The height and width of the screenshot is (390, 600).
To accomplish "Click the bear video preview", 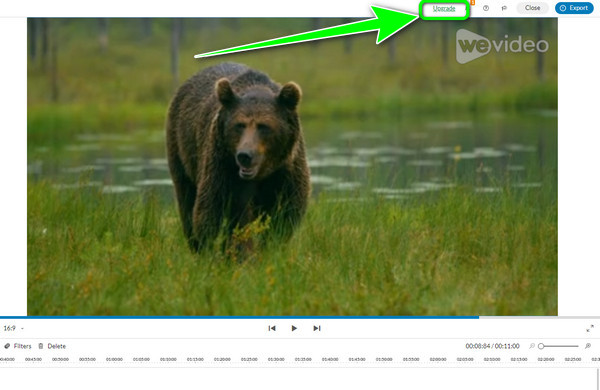I will tap(292, 166).
